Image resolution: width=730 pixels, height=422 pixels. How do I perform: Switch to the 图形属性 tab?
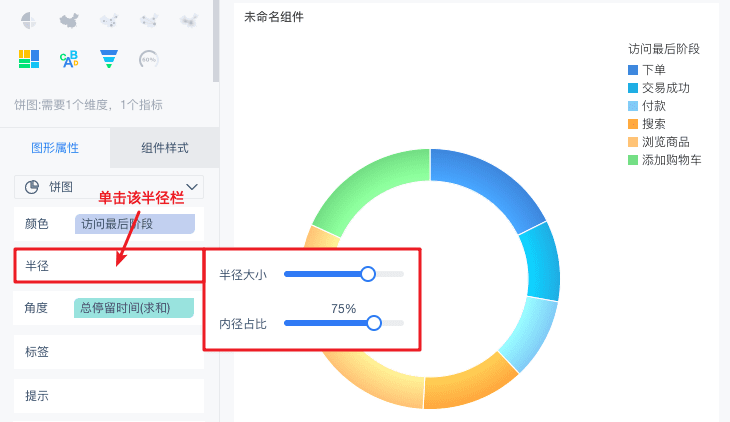point(55,148)
